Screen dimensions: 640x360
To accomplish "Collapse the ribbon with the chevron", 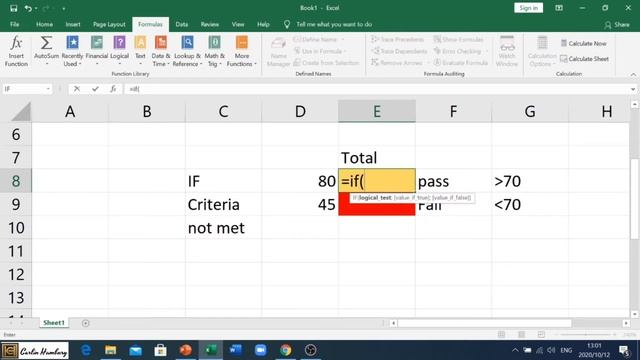I will [x=633, y=74].
